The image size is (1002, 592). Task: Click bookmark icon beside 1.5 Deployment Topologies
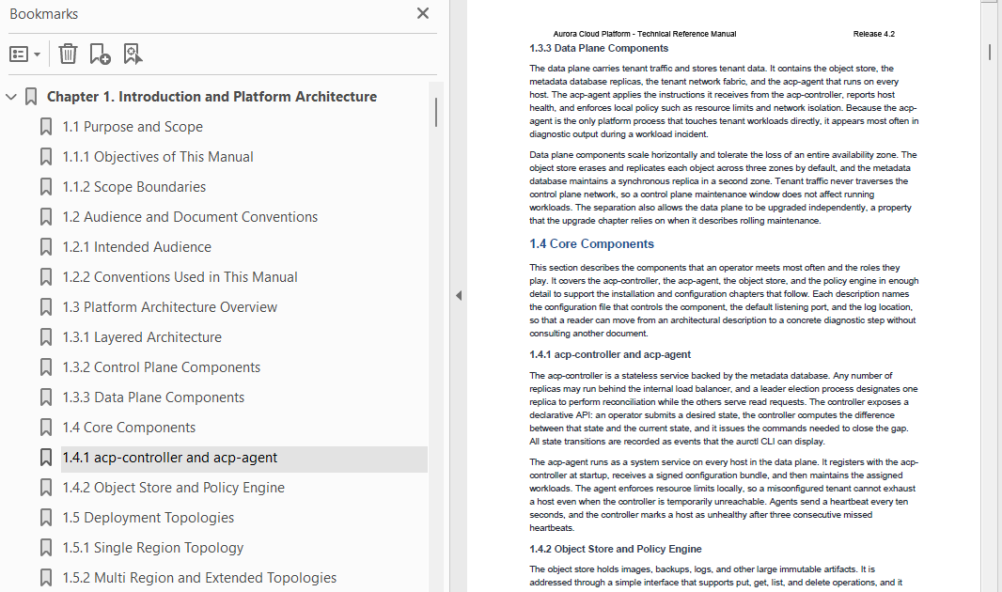pos(46,518)
